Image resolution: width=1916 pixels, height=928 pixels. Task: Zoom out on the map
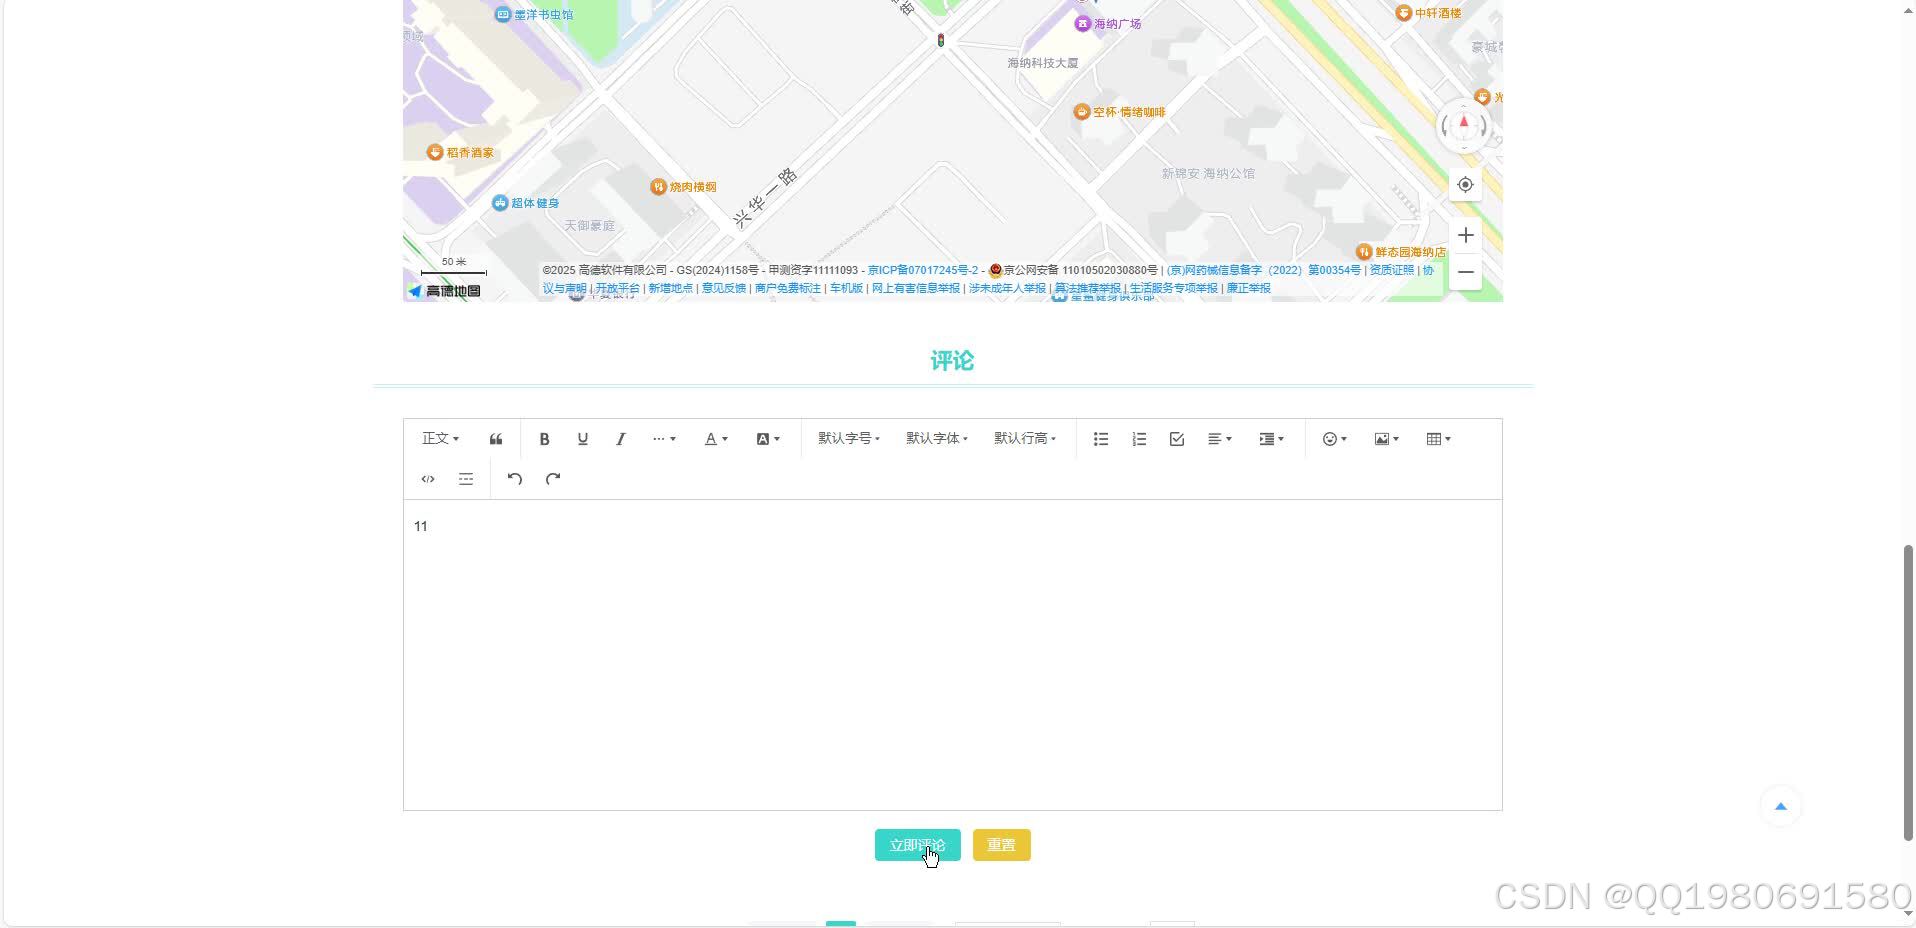point(1466,272)
